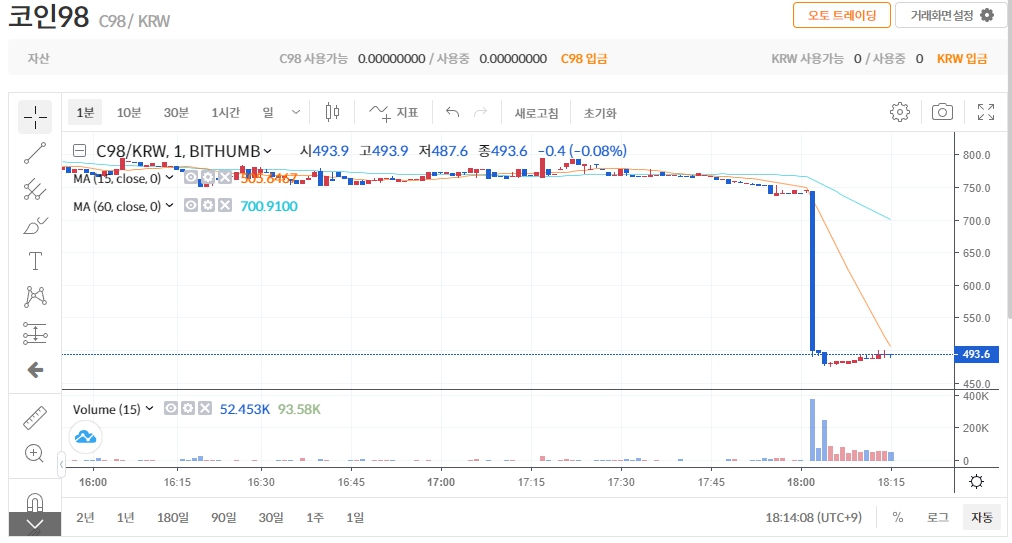
Task: Set chart range to 180일
Action: coord(173,517)
